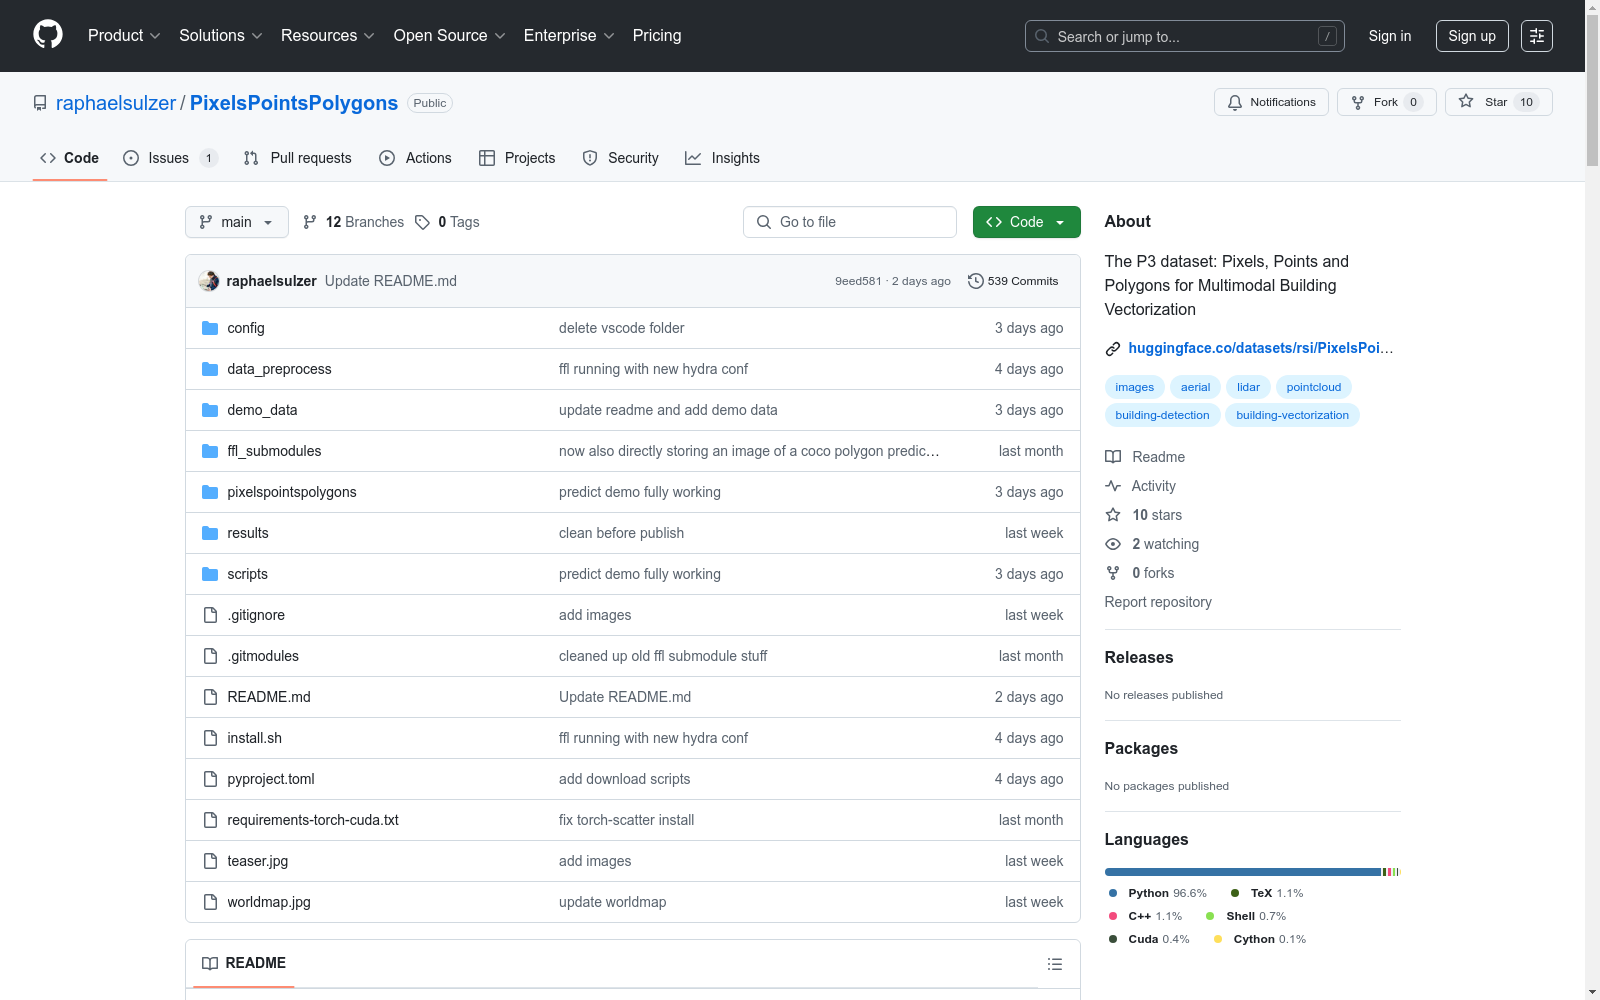Open commit hash 9eed581
Screen dimensions: 1600x1000
click(x=858, y=281)
